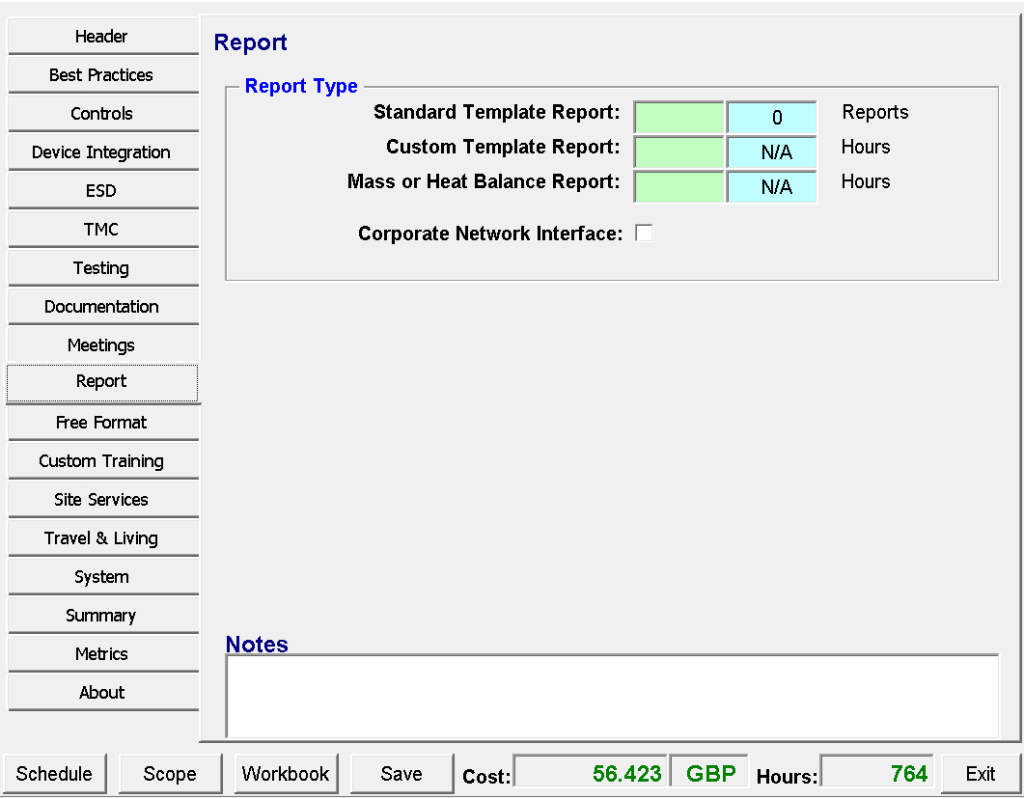The width and height of the screenshot is (1024, 799).
Task: Go to the Device Integration tab
Action: 102,152
